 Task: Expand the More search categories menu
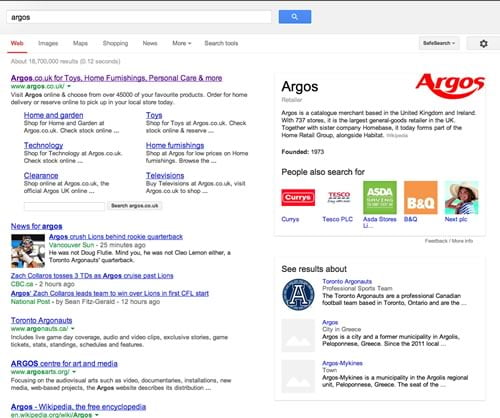click(182, 43)
